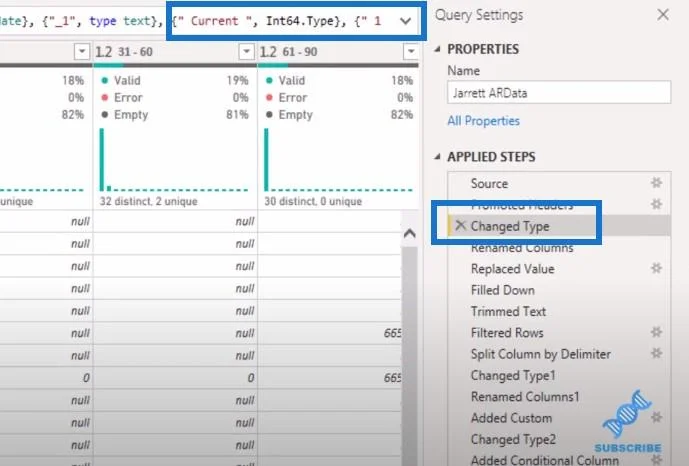689x466 pixels.
Task: Click the distribution bar chart of 61 - 90 column
Action: tap(338, 160)
